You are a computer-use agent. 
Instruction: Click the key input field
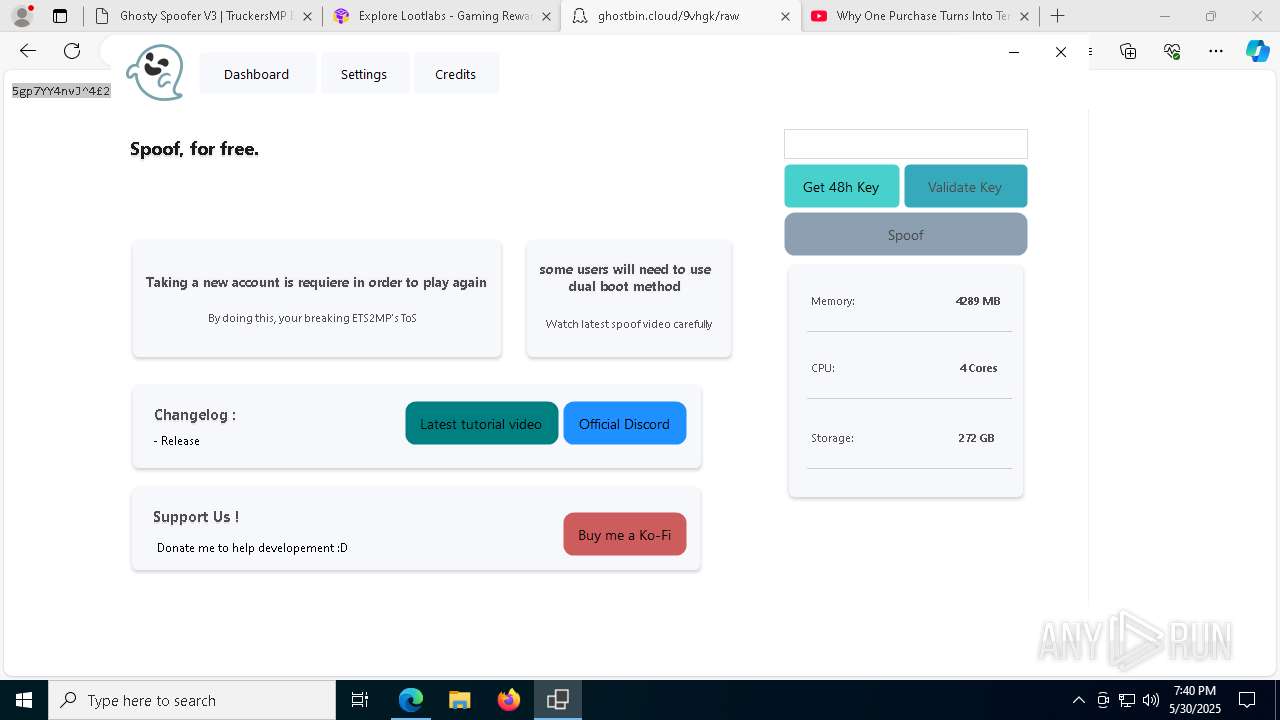[x=906, y=144]
